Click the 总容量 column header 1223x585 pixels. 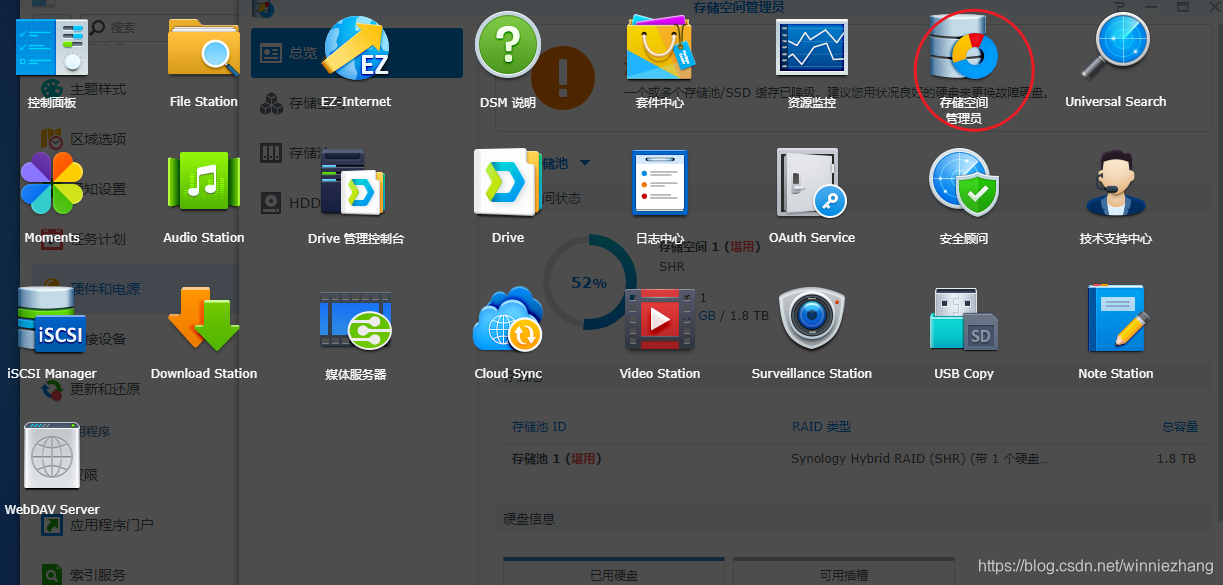point(1180,426)
